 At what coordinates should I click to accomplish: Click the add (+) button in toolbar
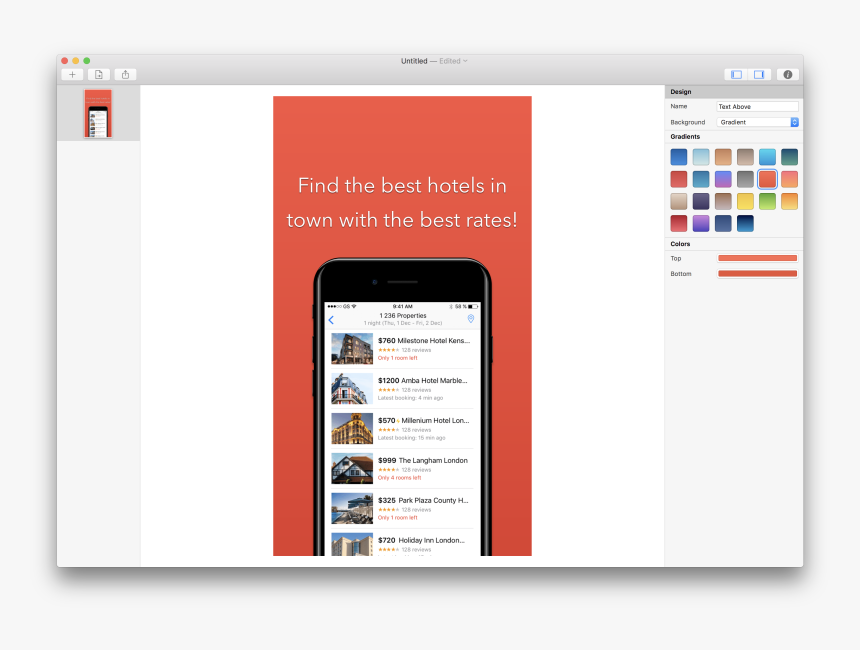72,75
